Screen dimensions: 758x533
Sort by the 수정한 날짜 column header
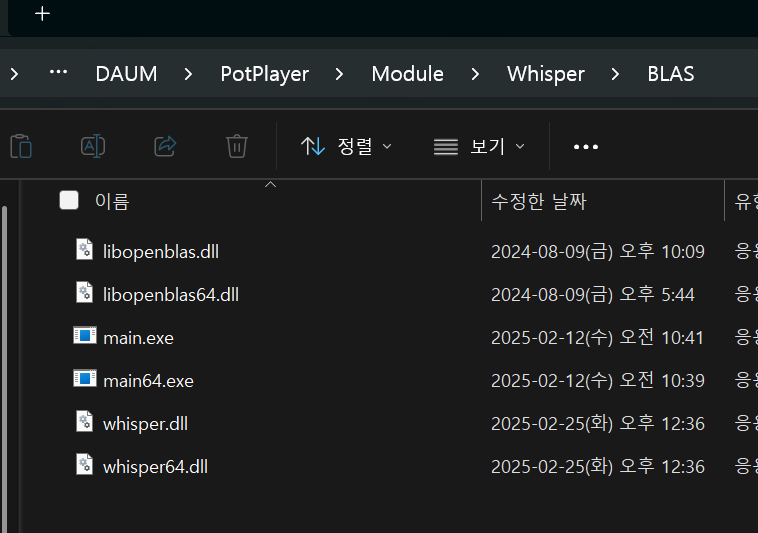[x=539, y=202]
